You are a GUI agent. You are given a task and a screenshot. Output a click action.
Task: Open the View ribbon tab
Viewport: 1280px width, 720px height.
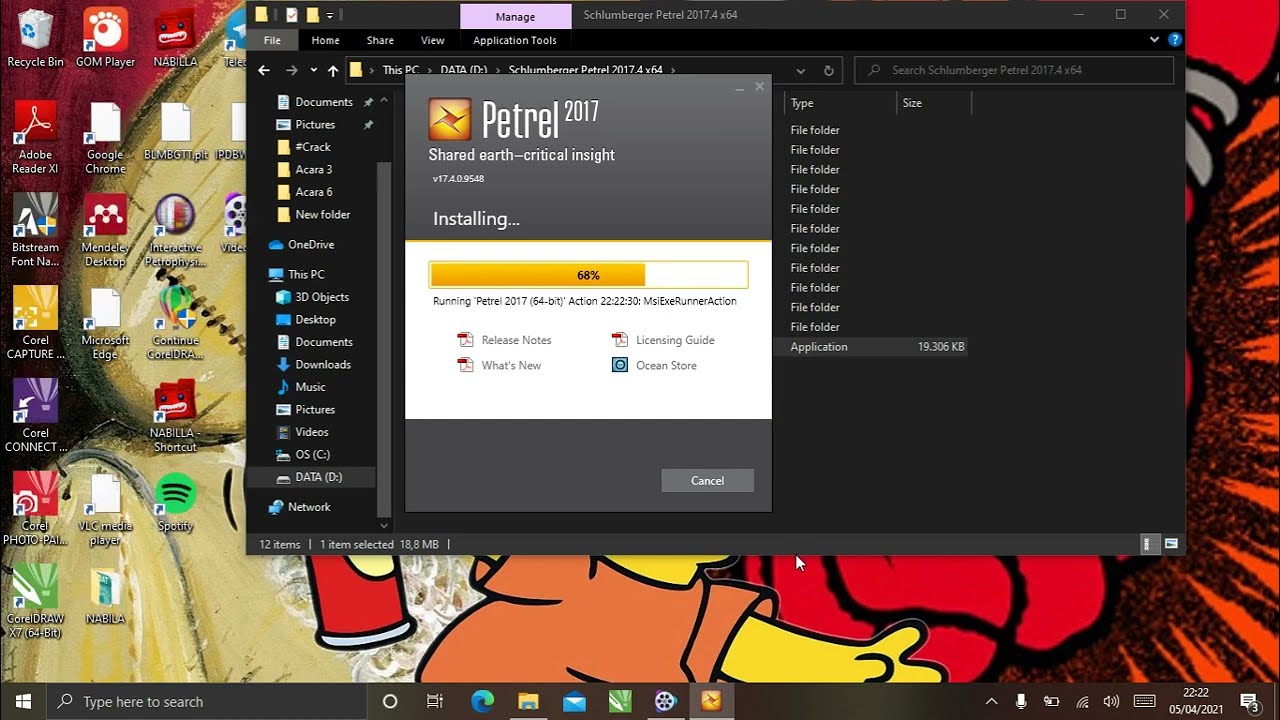pos(432,40)
